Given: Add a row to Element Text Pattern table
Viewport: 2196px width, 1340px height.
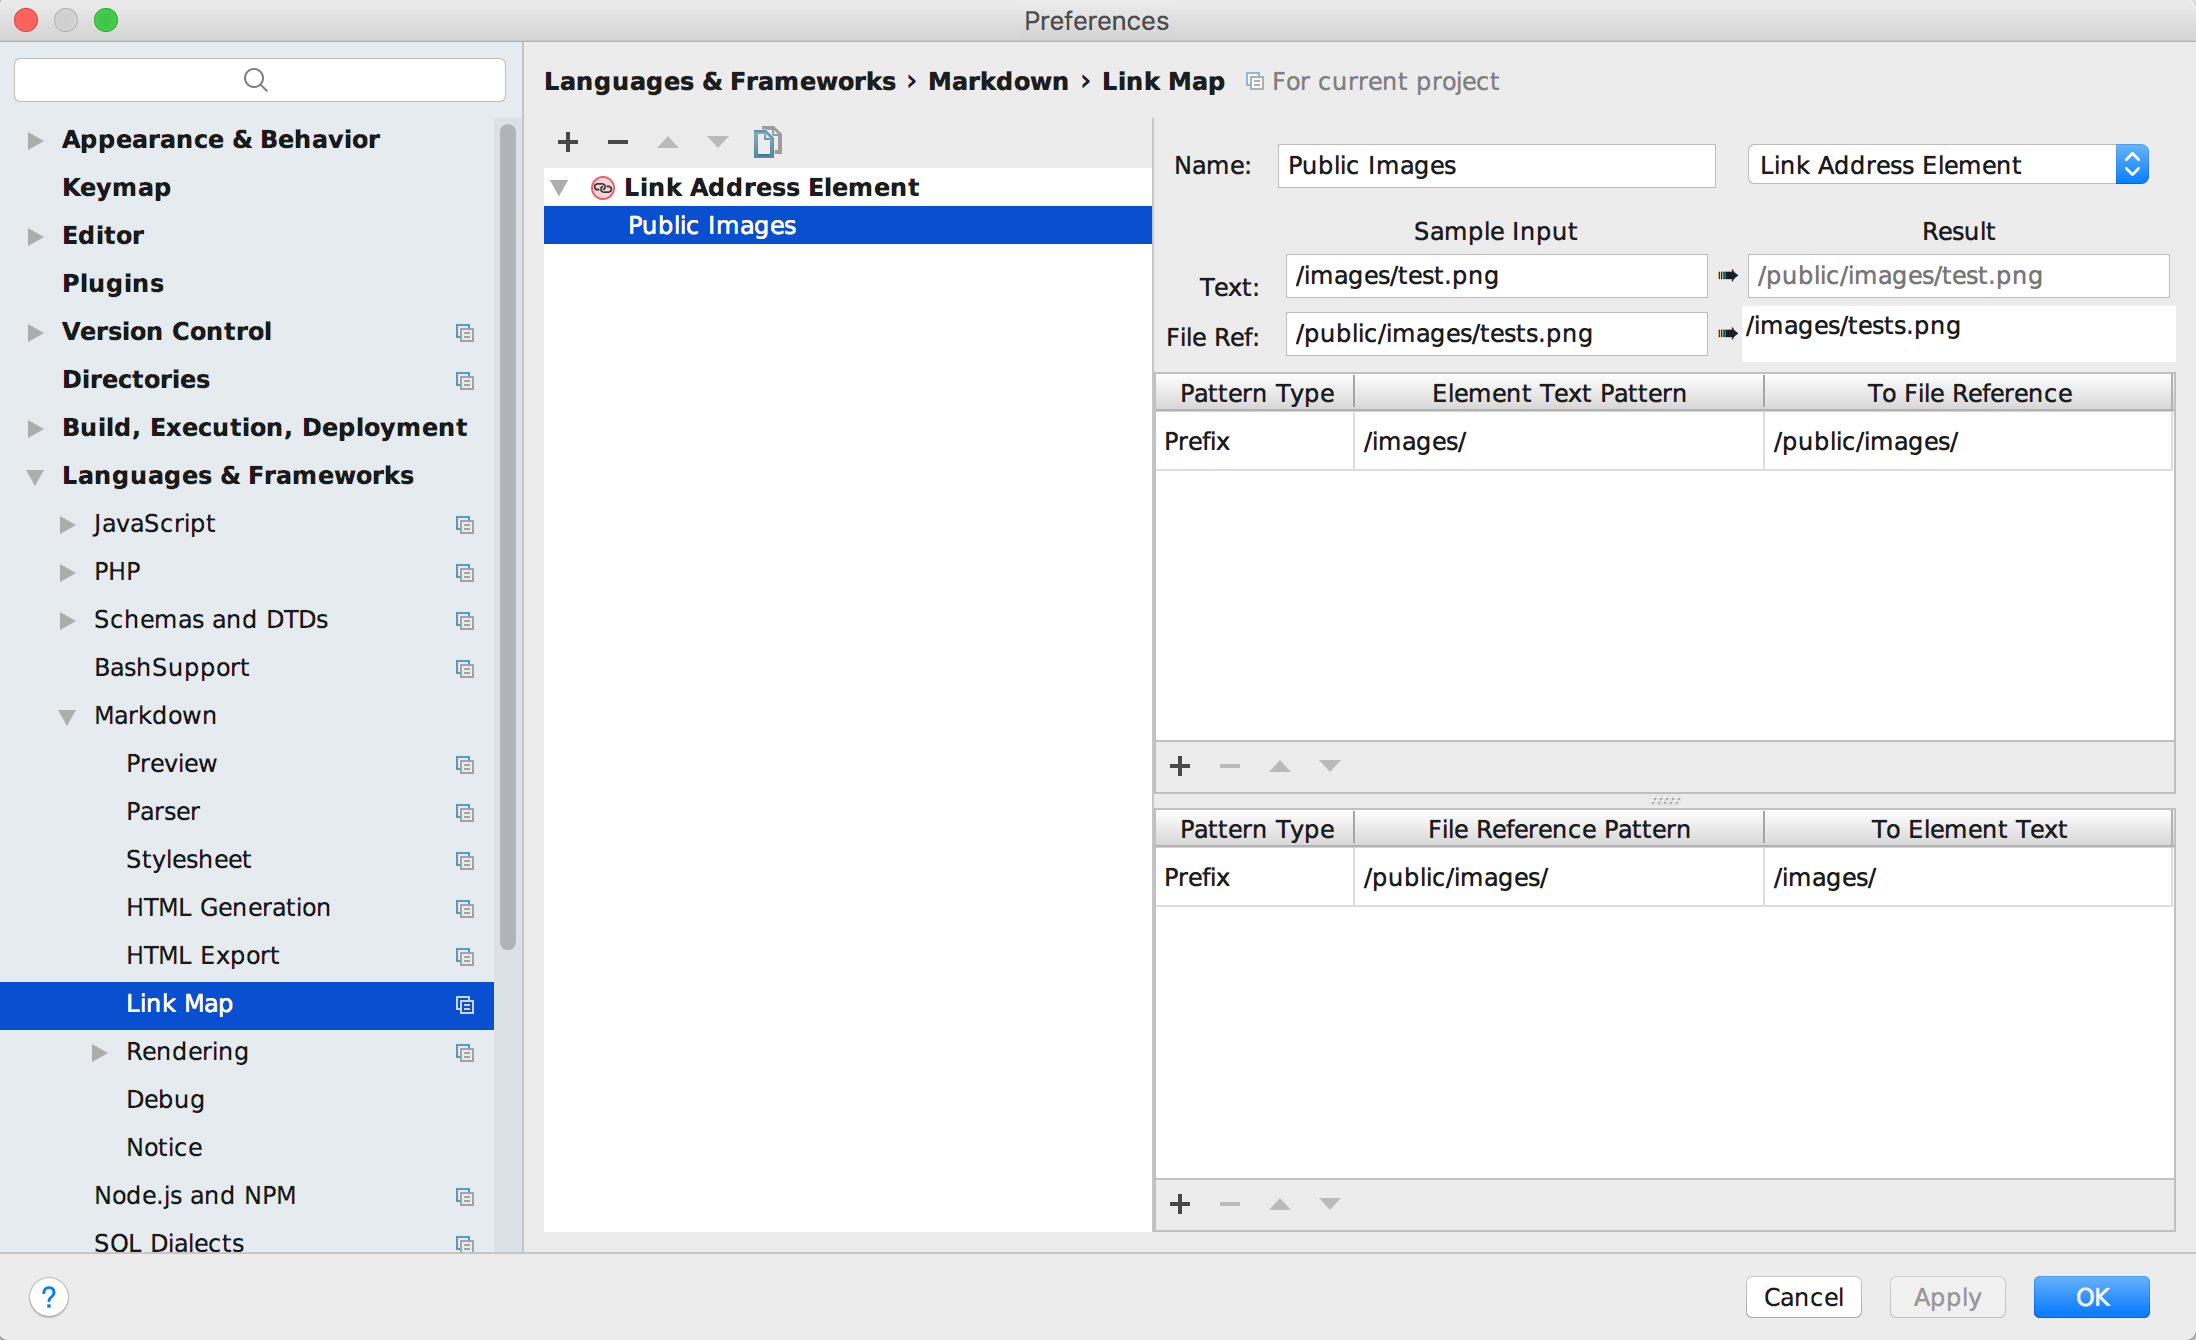Looking at the screenshot, I should pos(1180,766).
